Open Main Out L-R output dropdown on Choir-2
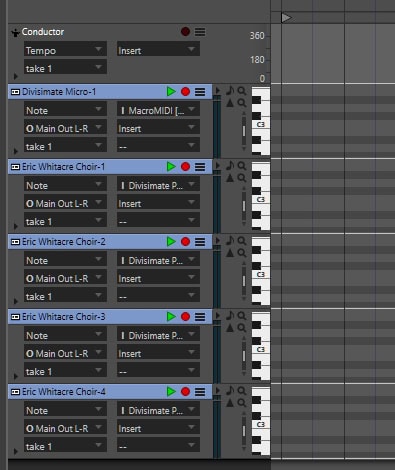 tap(65, 278)
